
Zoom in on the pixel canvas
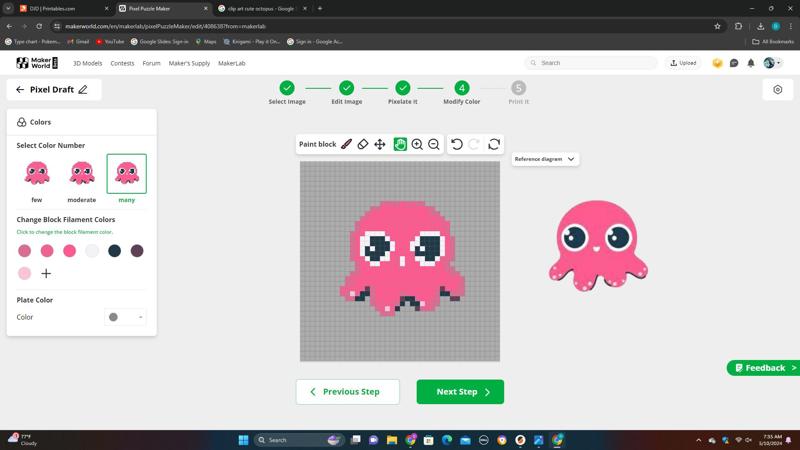tap(417, 144)
